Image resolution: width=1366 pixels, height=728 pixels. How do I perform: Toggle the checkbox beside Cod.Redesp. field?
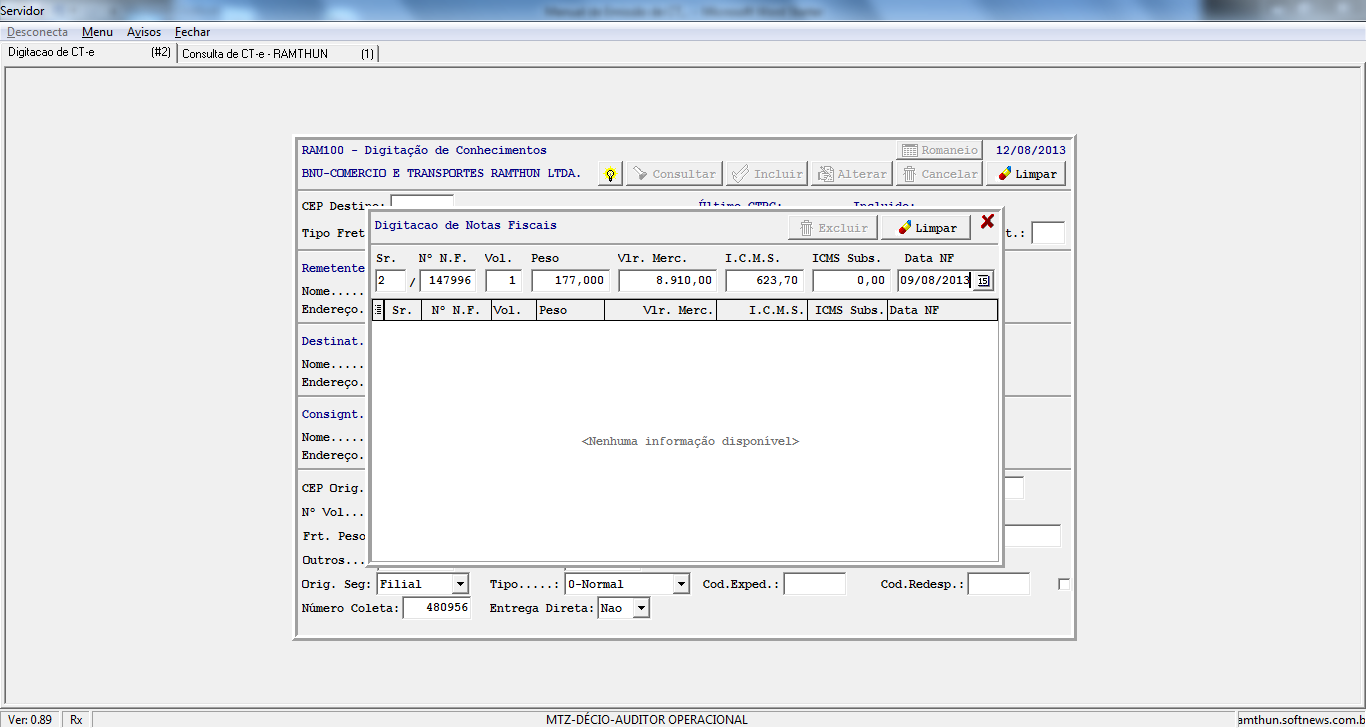(1064, 584)
